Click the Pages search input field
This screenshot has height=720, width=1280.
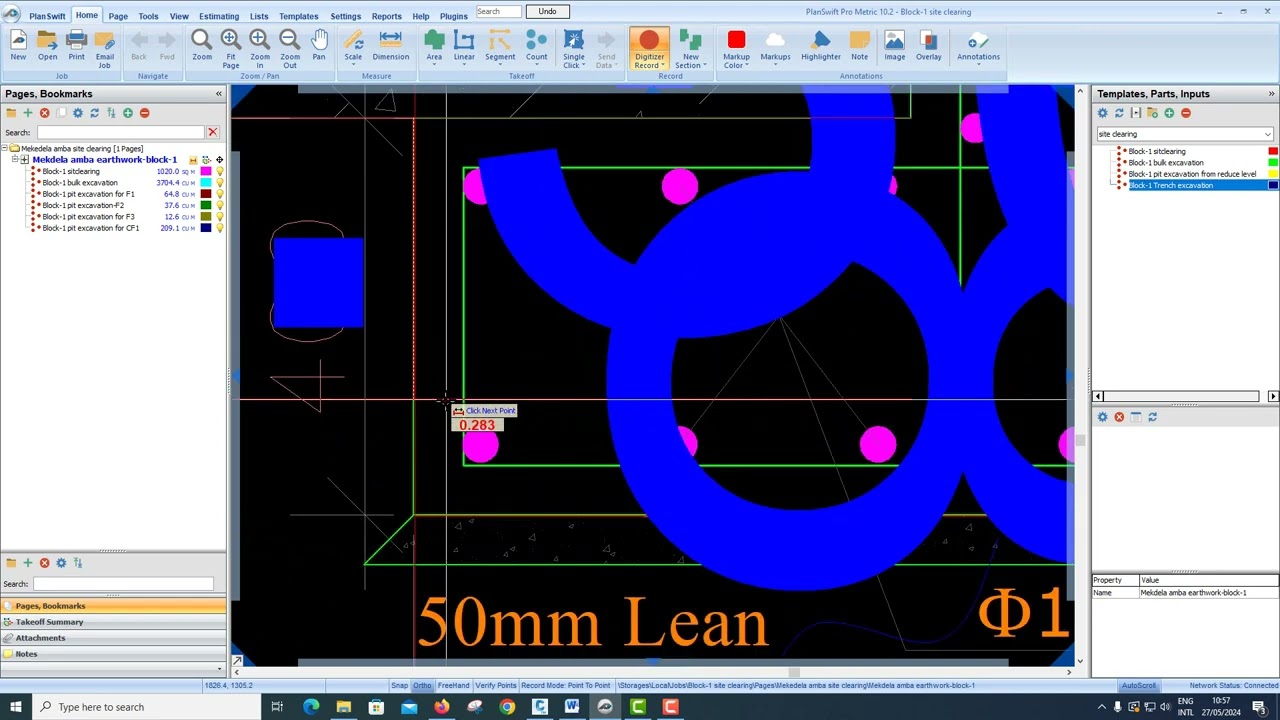(120, 132)
